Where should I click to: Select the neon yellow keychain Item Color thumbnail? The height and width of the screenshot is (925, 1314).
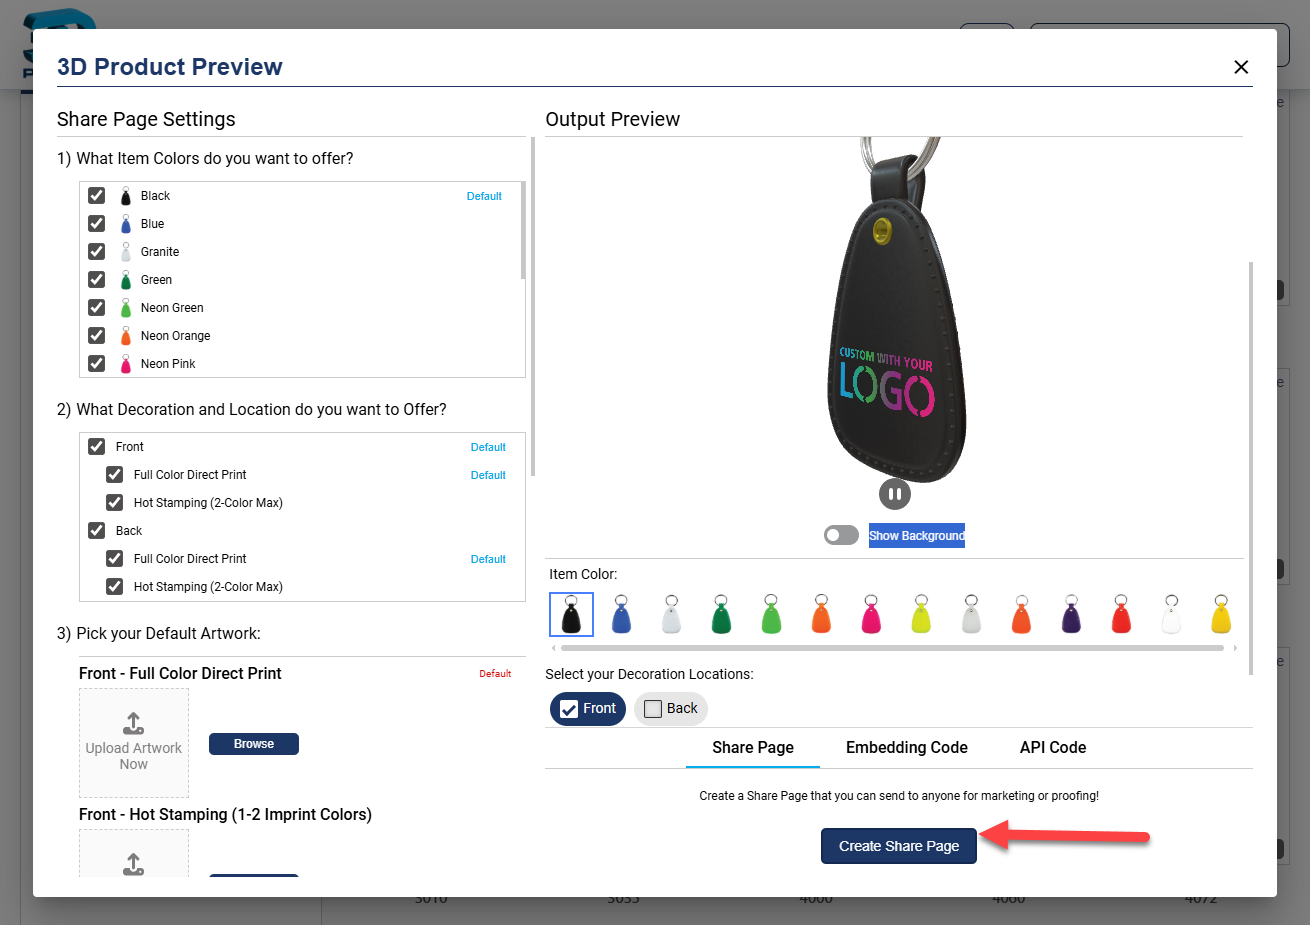coord(921,614)
